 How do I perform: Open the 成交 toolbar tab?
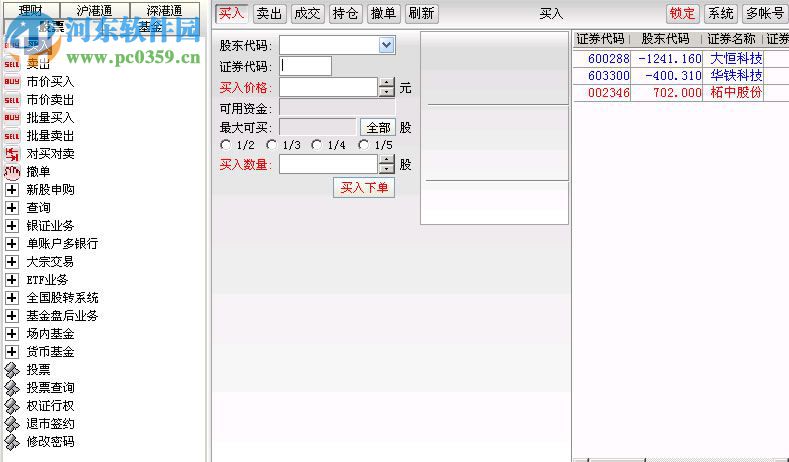pos(307,14)
